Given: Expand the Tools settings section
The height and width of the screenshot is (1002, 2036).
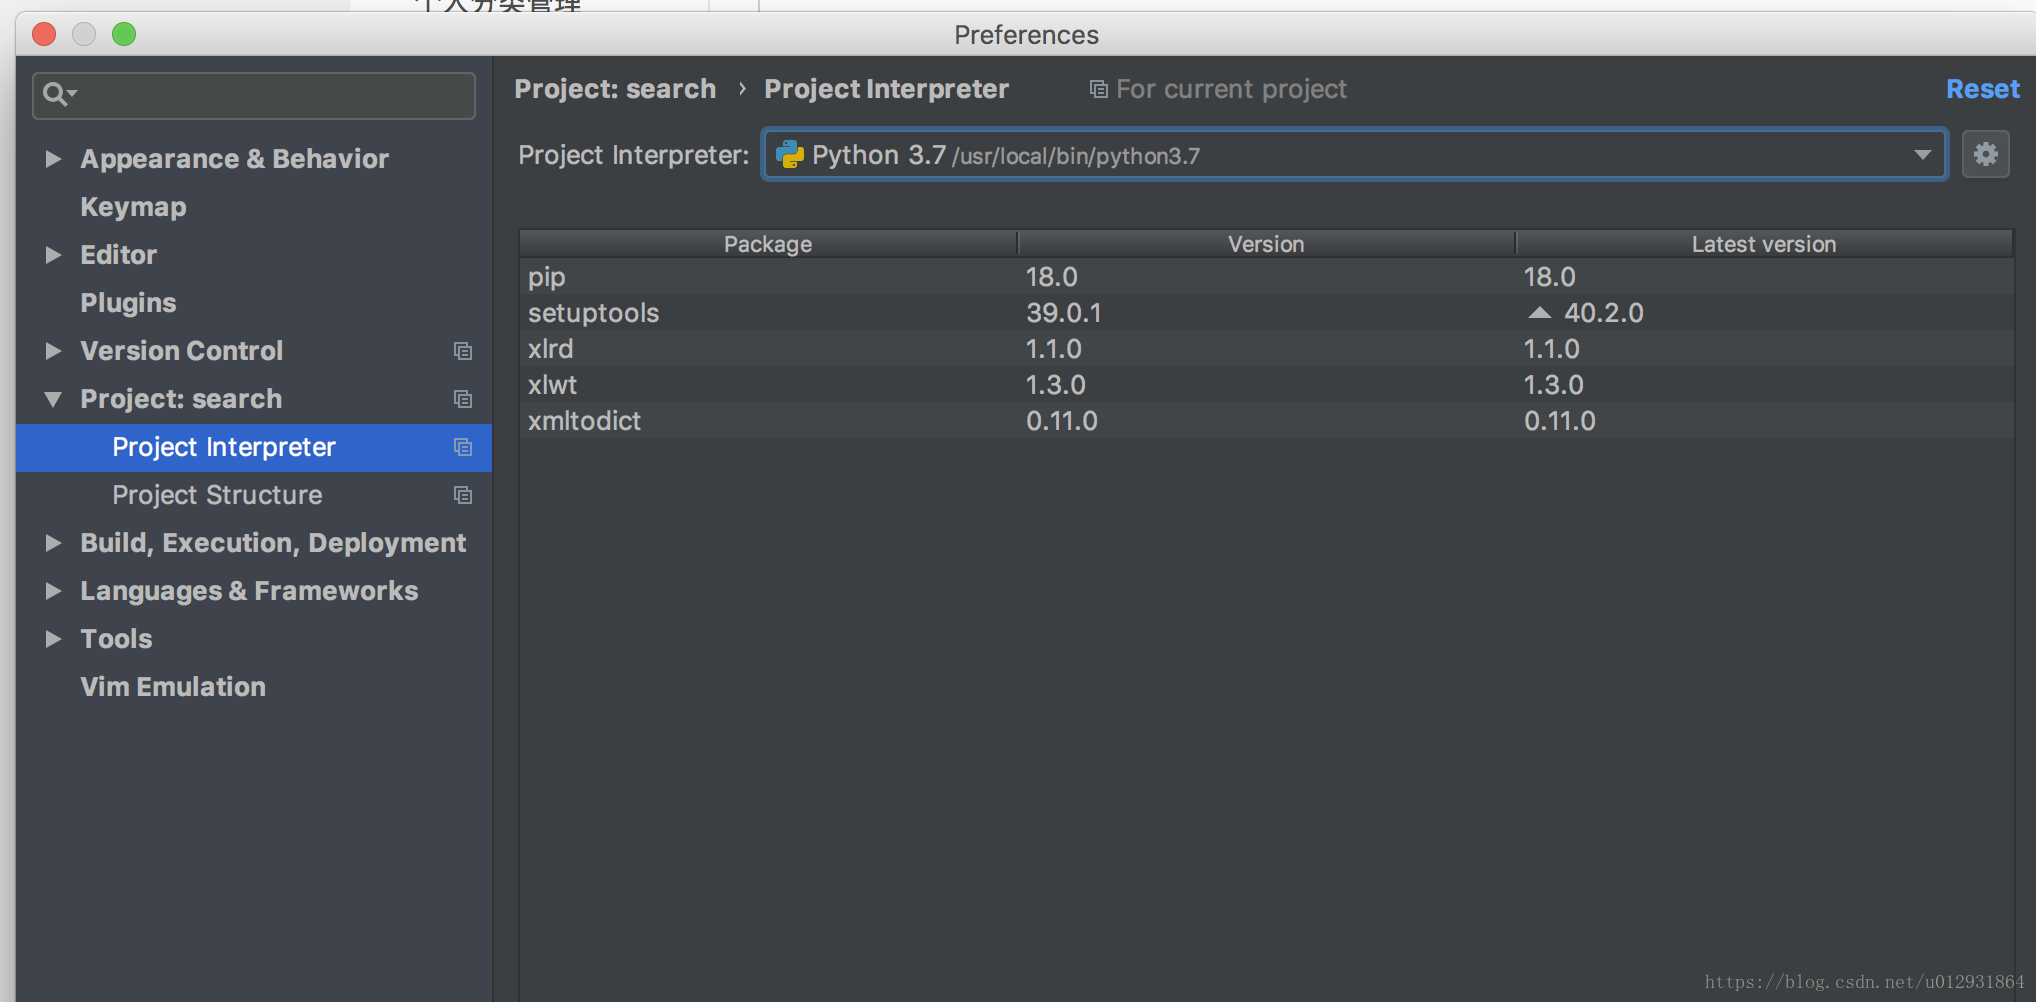Looking at the screenshot, I should (53, 639).
